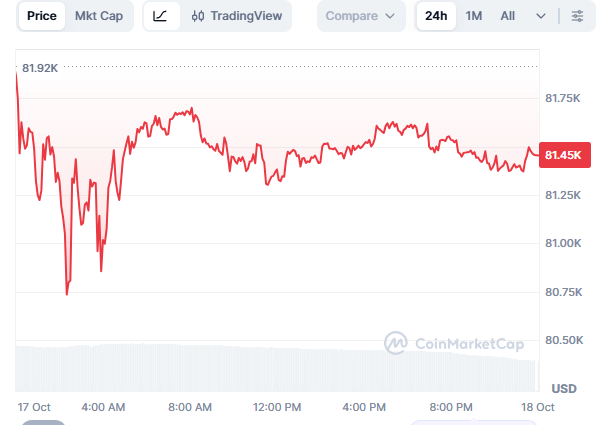Viewport: 598px width, 425px height.
Task: Click the CoinMarketCap watermark logo
Action: 454,343
